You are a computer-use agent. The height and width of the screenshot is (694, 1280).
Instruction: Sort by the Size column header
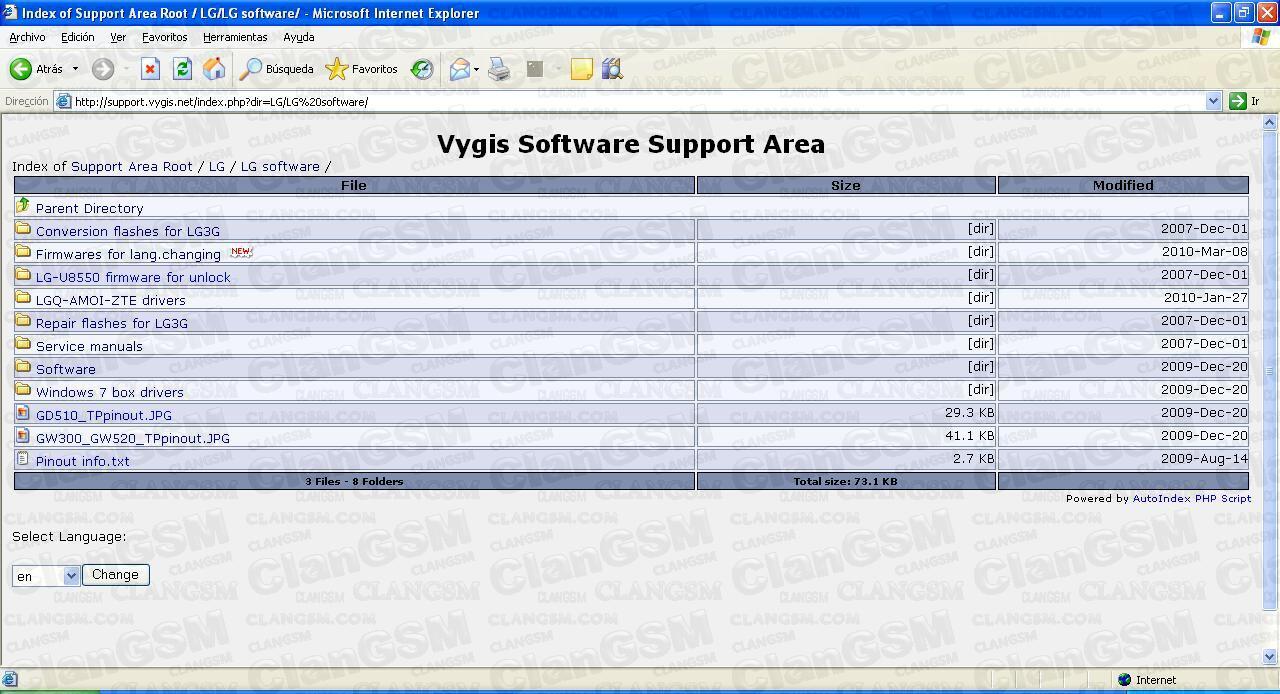click(846, 185)
